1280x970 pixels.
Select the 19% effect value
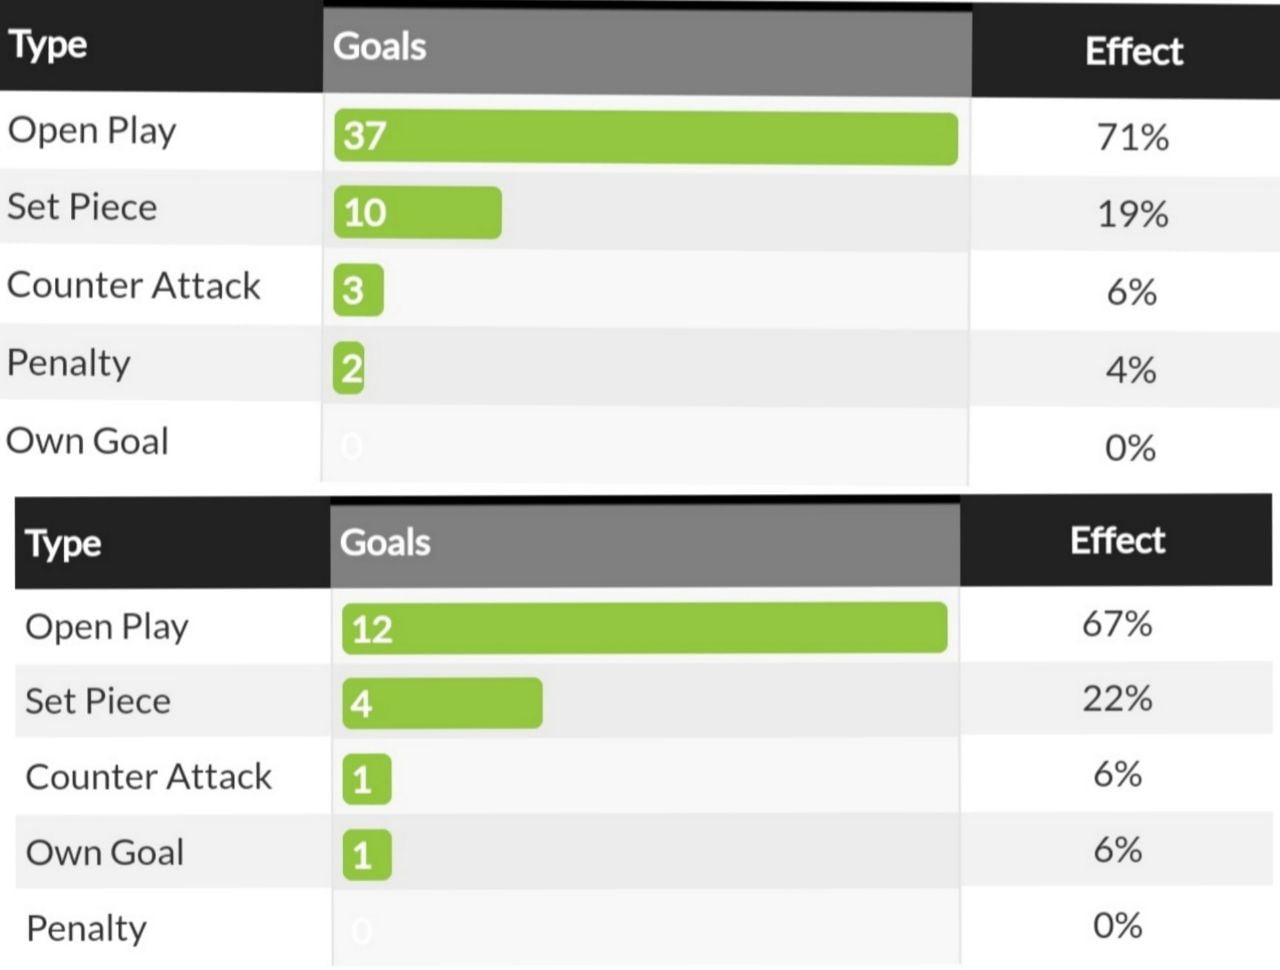(1132, 214)
